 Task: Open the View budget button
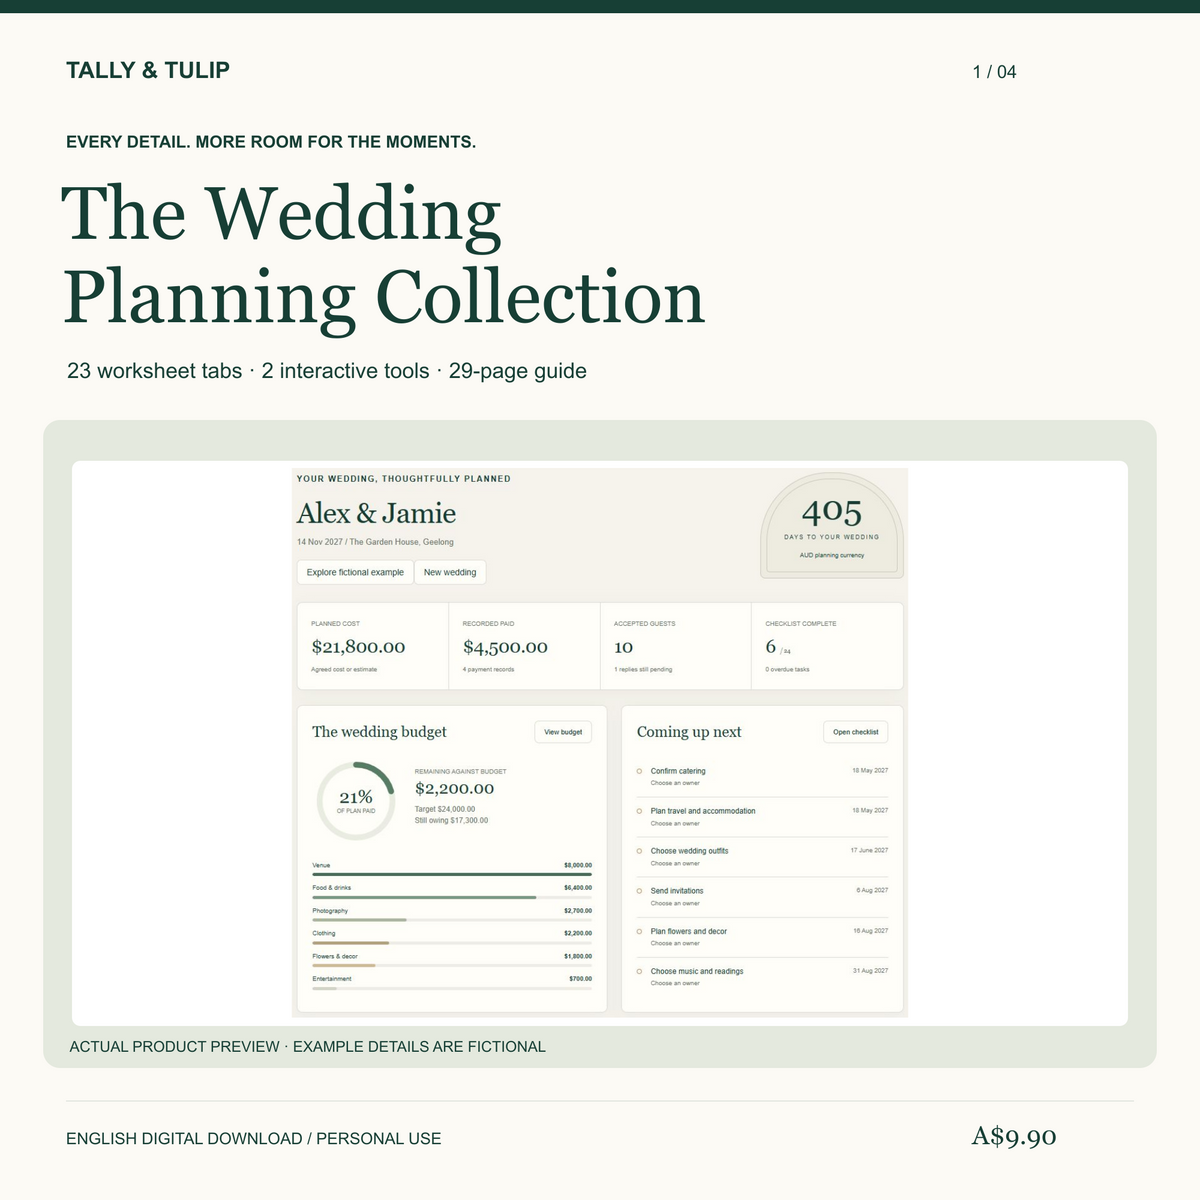[x=563, y=732]
